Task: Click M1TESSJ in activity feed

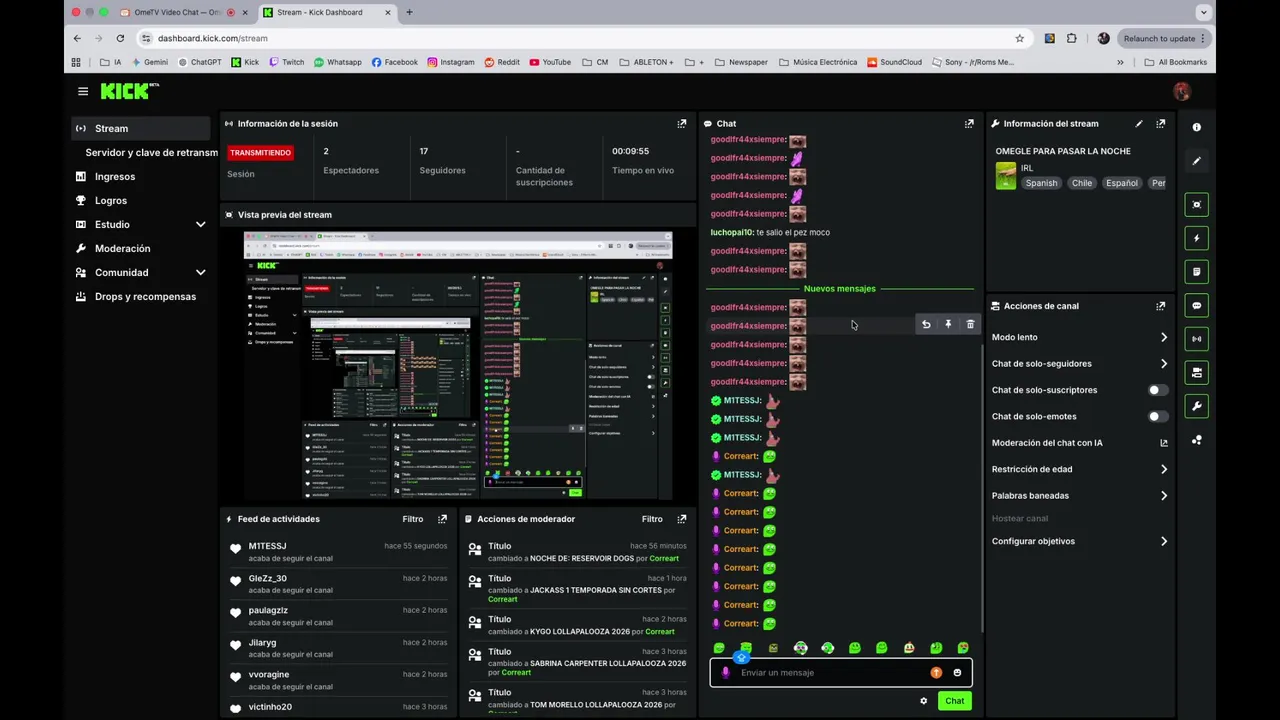Action: point(267,546)
